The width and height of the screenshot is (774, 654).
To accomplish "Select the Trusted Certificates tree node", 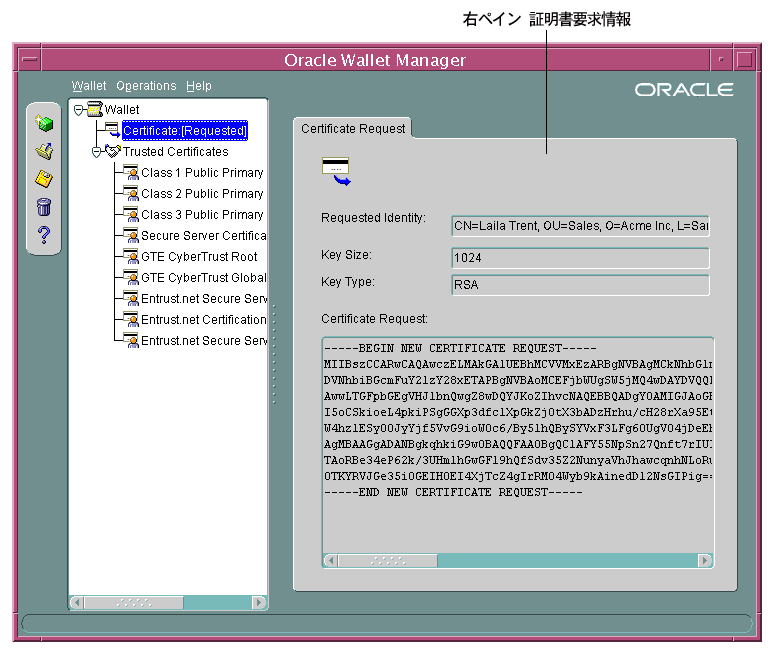I will pyautogui.click(x=176, y=152).
